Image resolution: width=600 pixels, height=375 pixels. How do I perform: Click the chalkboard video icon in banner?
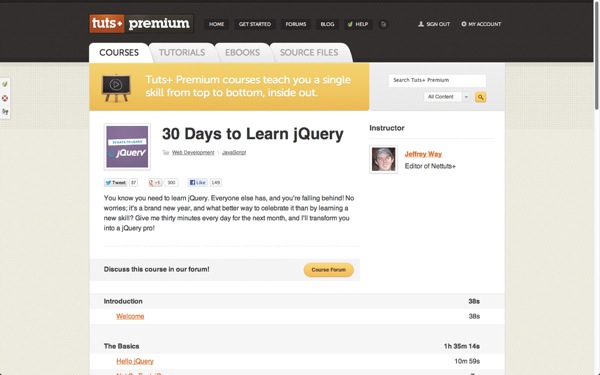point(116,87)
